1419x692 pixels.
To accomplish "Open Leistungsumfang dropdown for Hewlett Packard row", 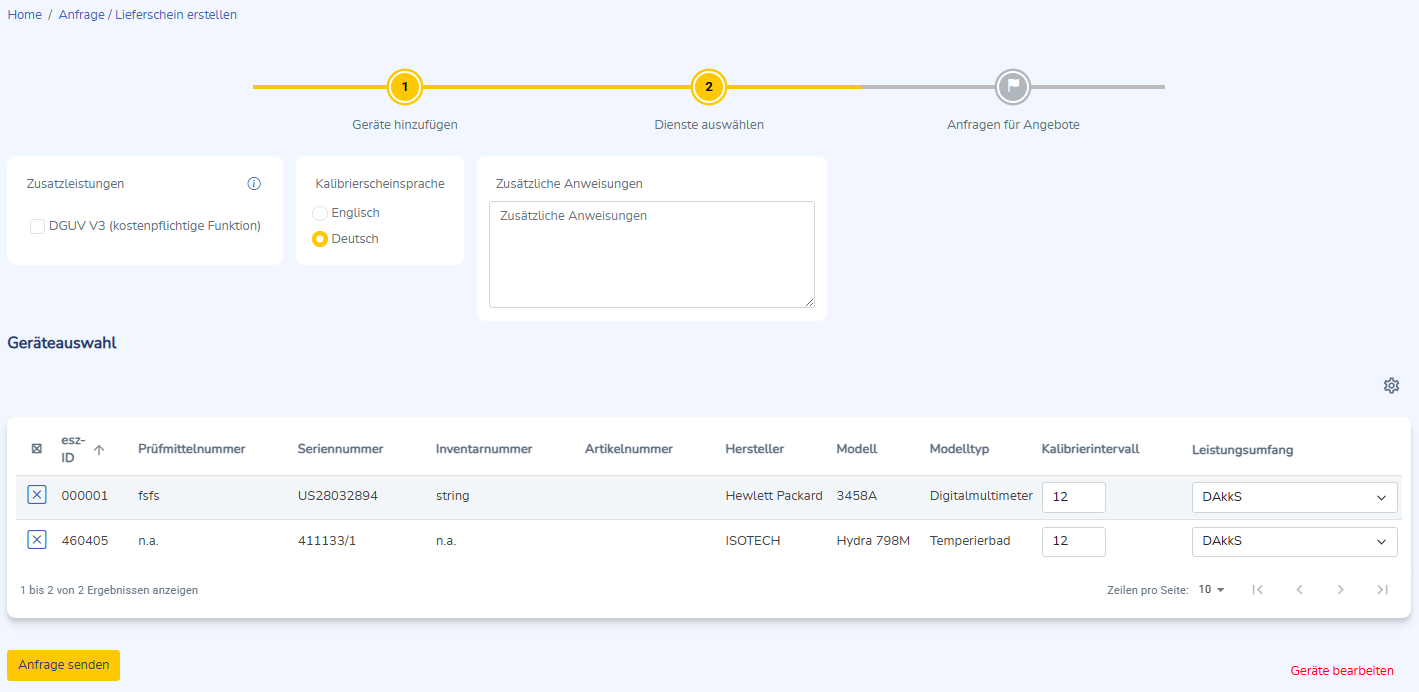I will pyautogui.click(x=1294, y=497).
